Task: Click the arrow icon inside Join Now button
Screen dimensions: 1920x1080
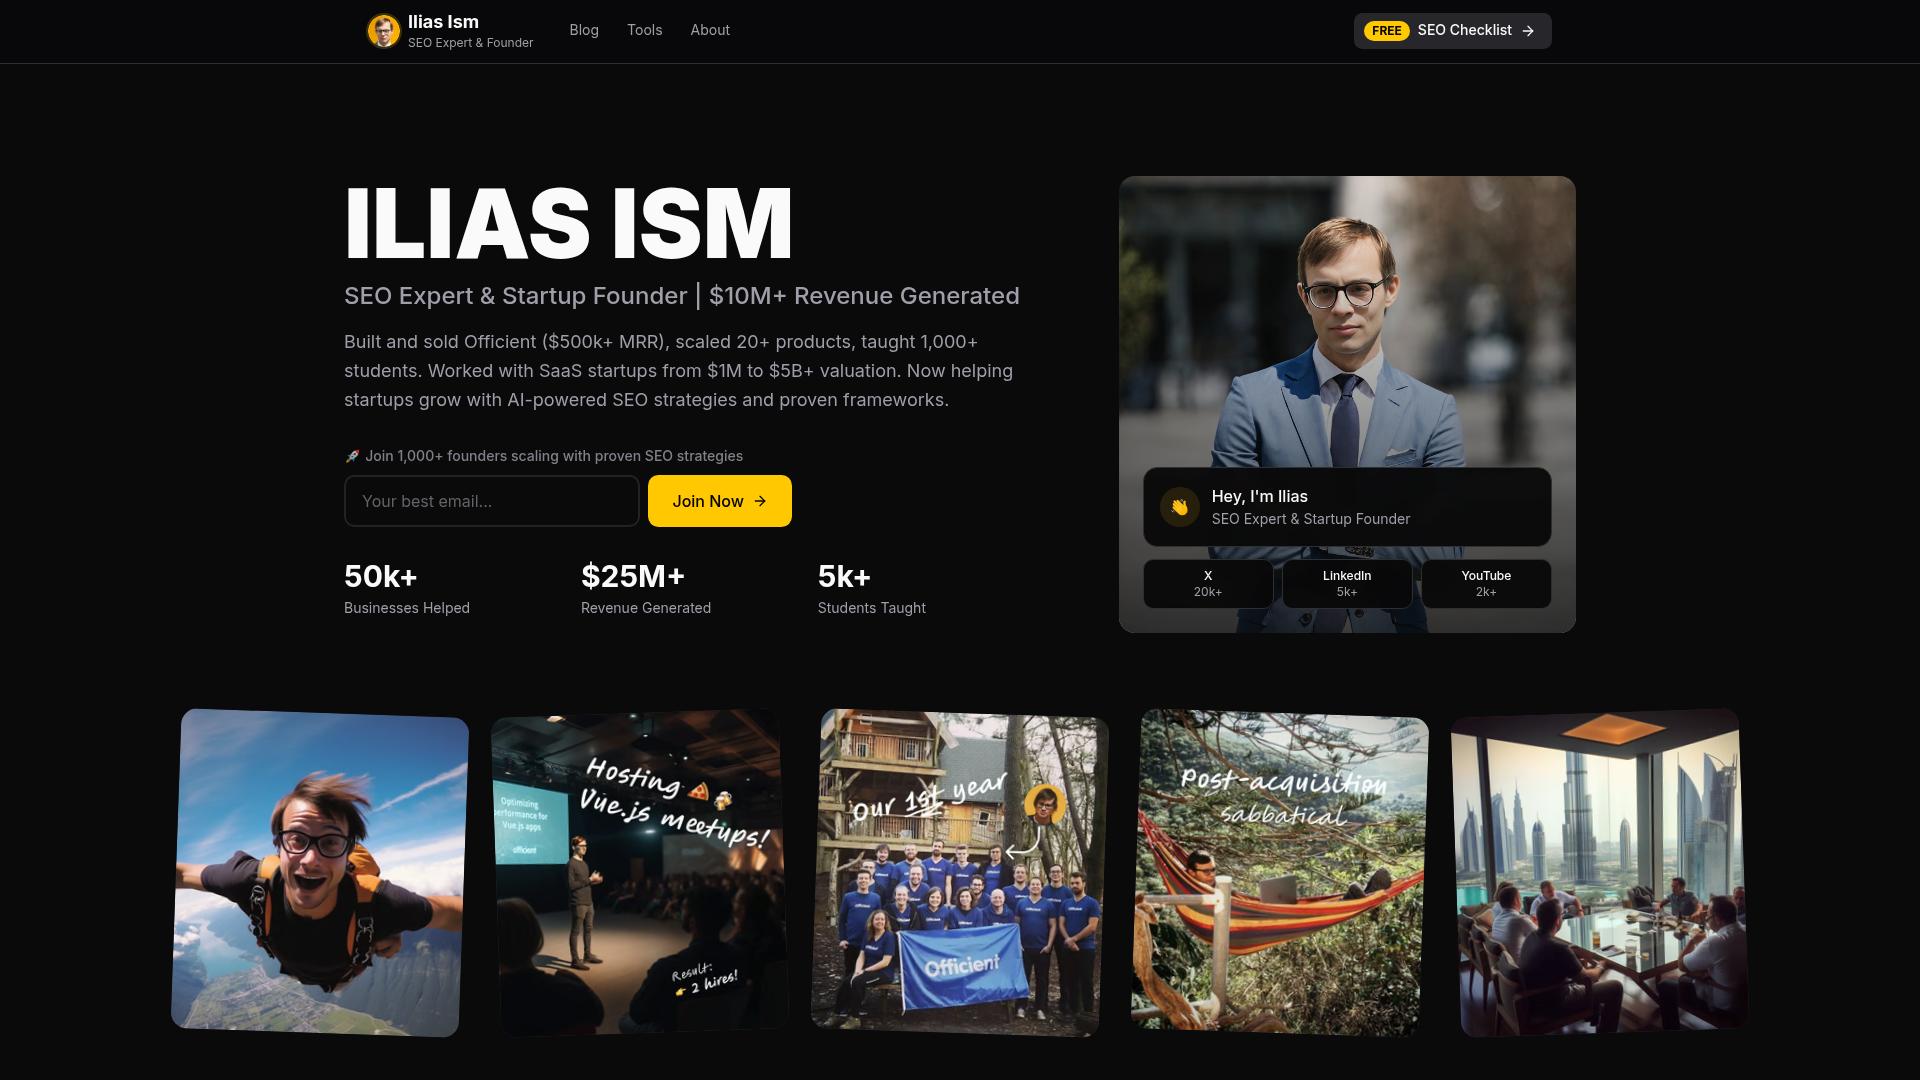Action: coord(762,500)
